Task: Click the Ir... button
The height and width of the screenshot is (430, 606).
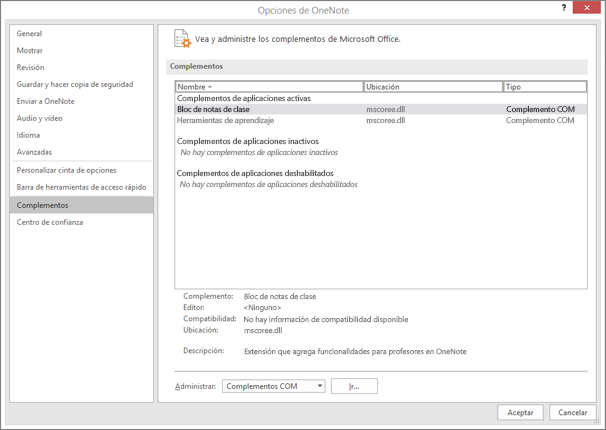Action: [354, 386]
